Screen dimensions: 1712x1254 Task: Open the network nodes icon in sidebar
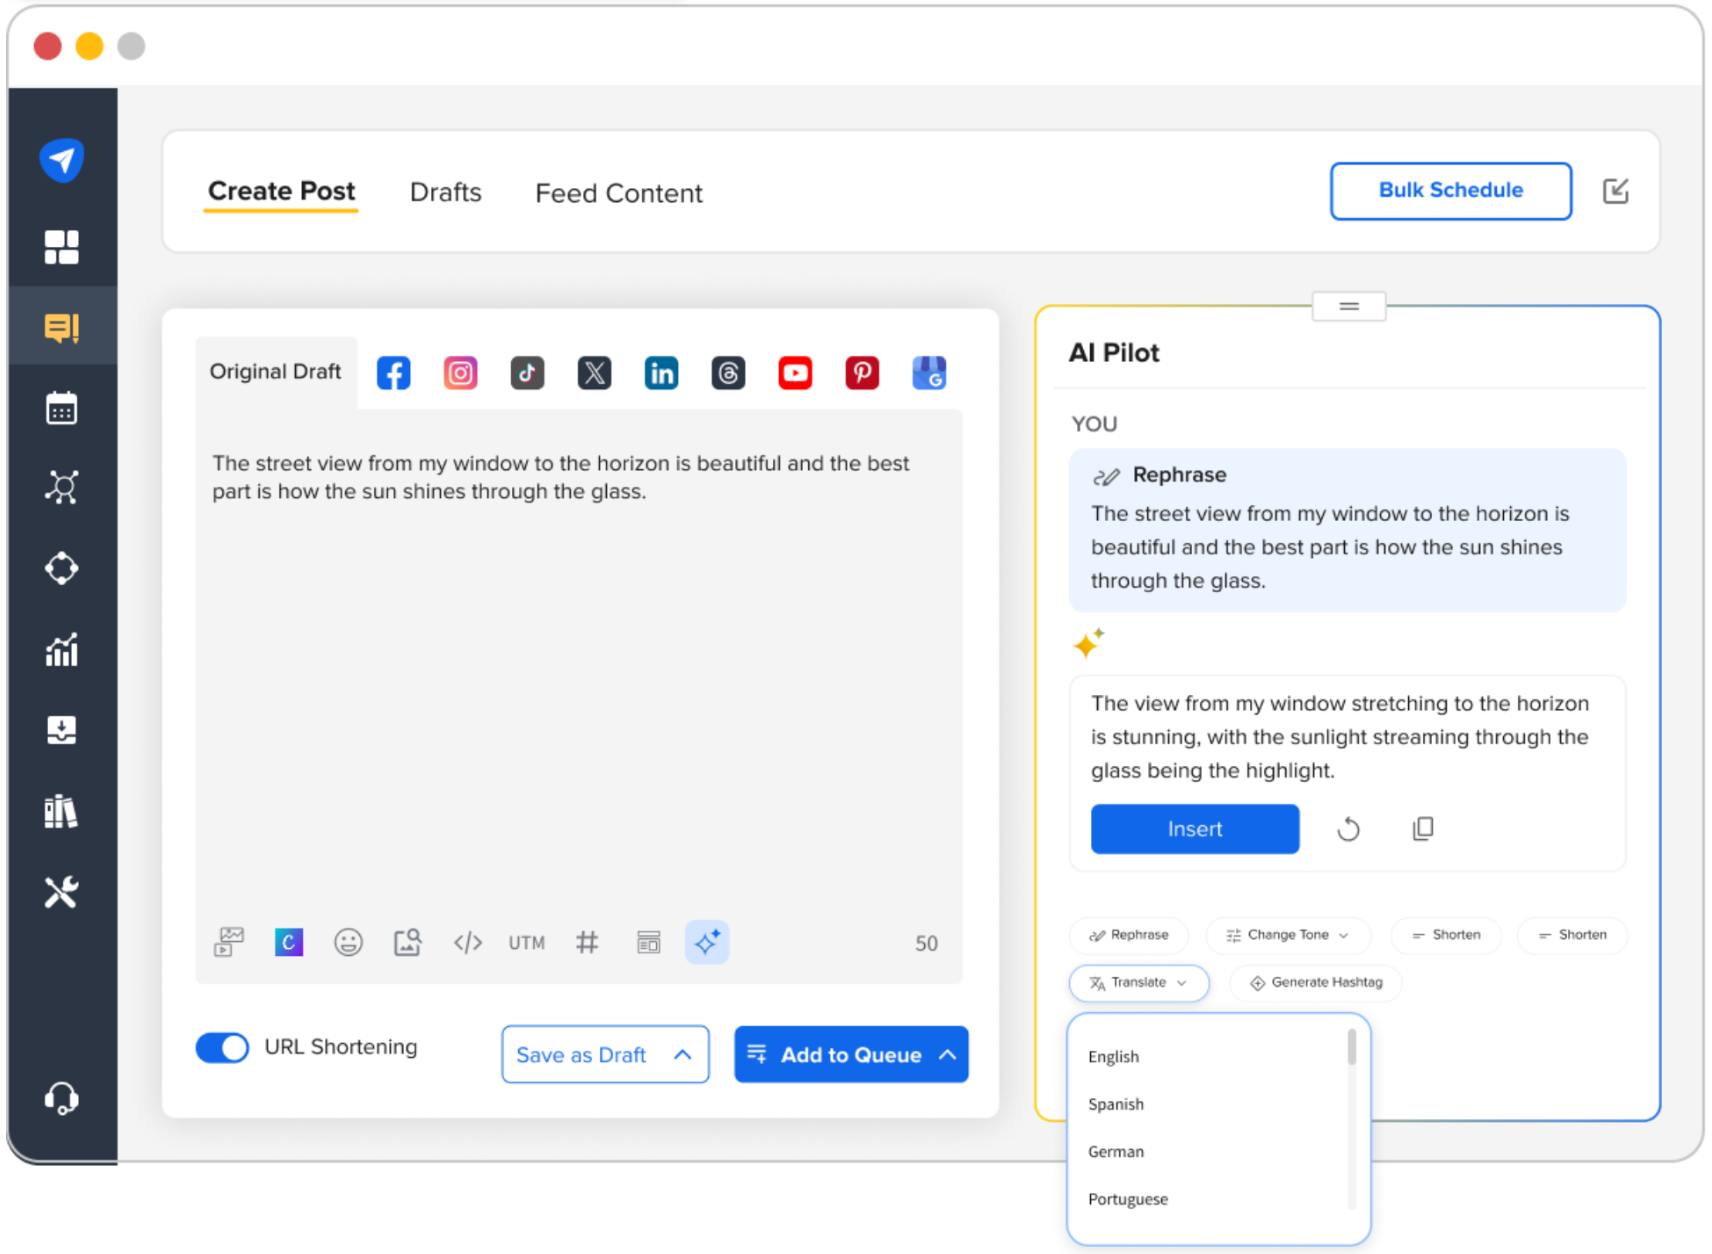(61, 488)
